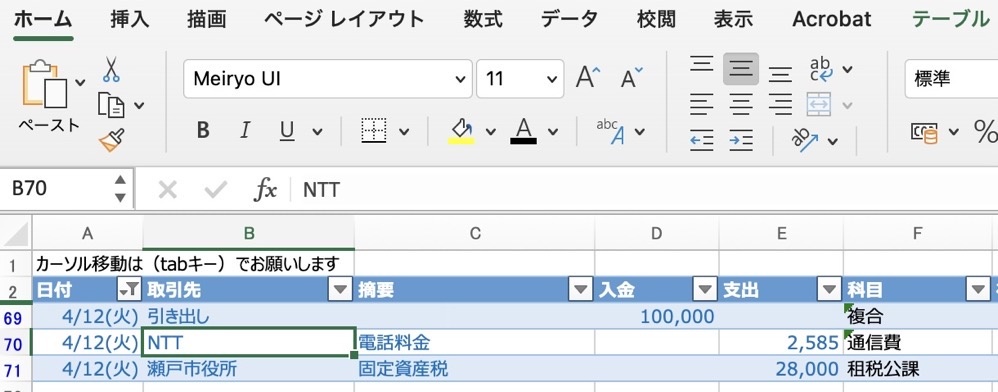Viewport: 998px width, 392px height.
Task: Cut selection with scissors icon
Action: pyautogui.click(x=111, y=69)
